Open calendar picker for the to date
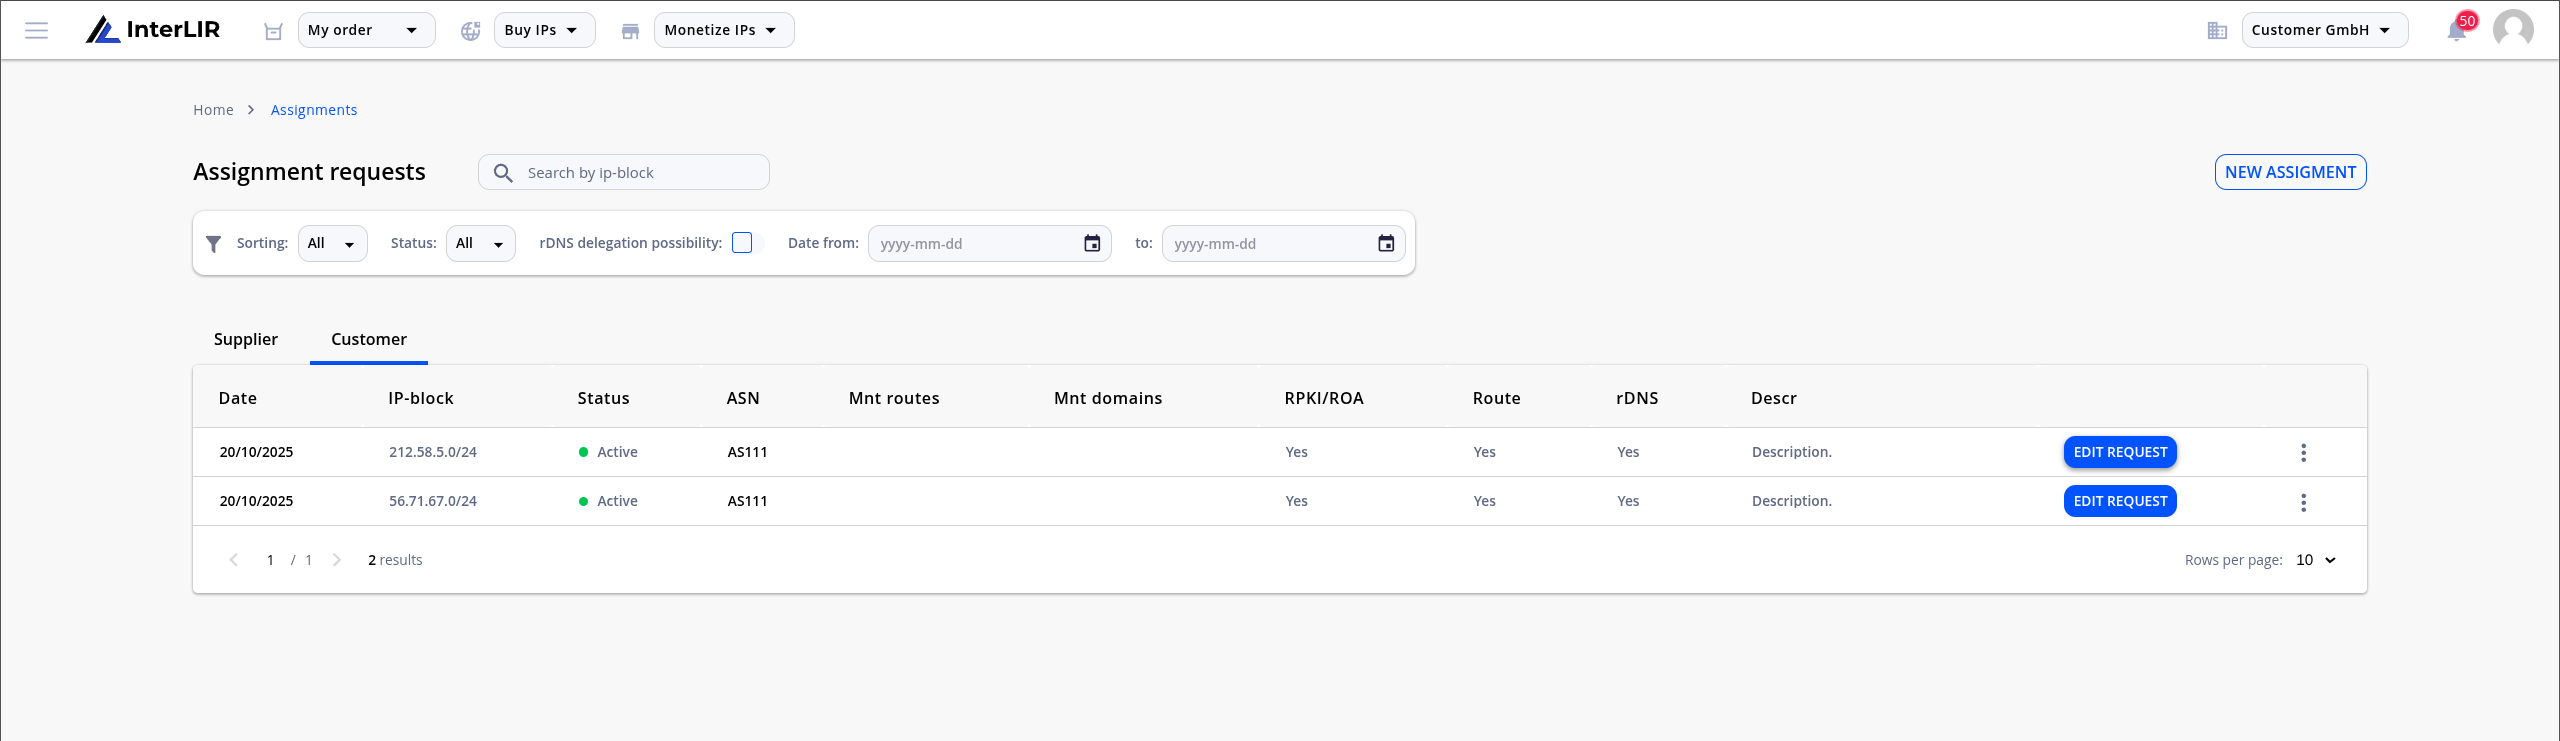2560x741 pixels. pos(1386,244)
